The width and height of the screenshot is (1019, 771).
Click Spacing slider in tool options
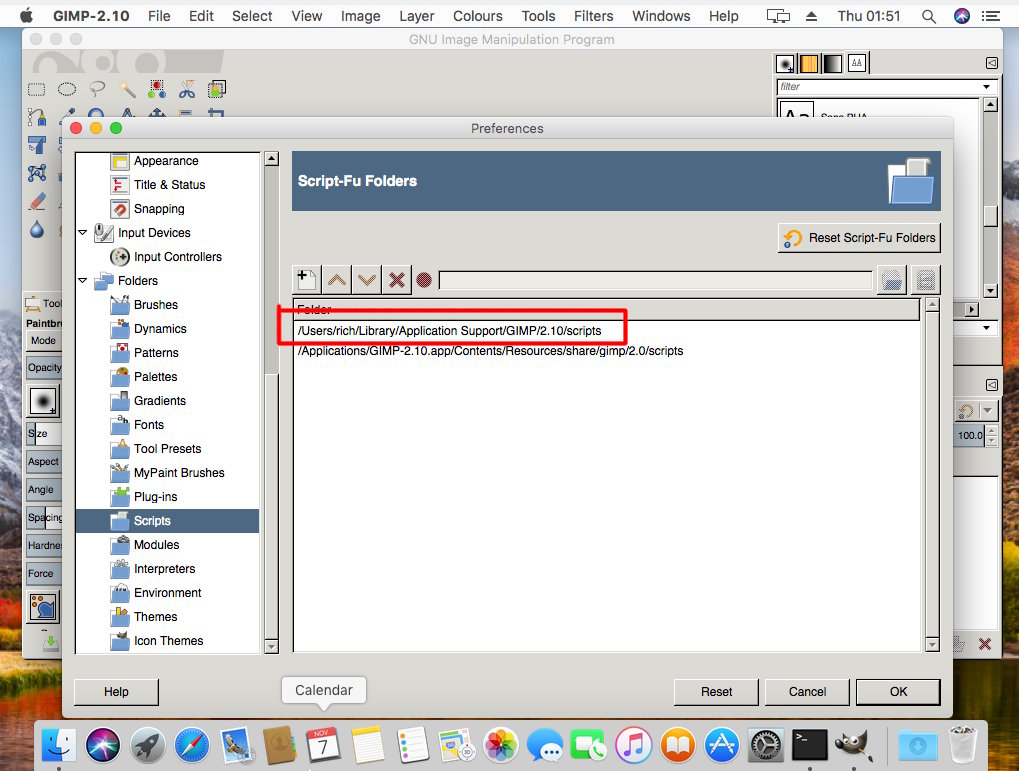coord(44,517)
